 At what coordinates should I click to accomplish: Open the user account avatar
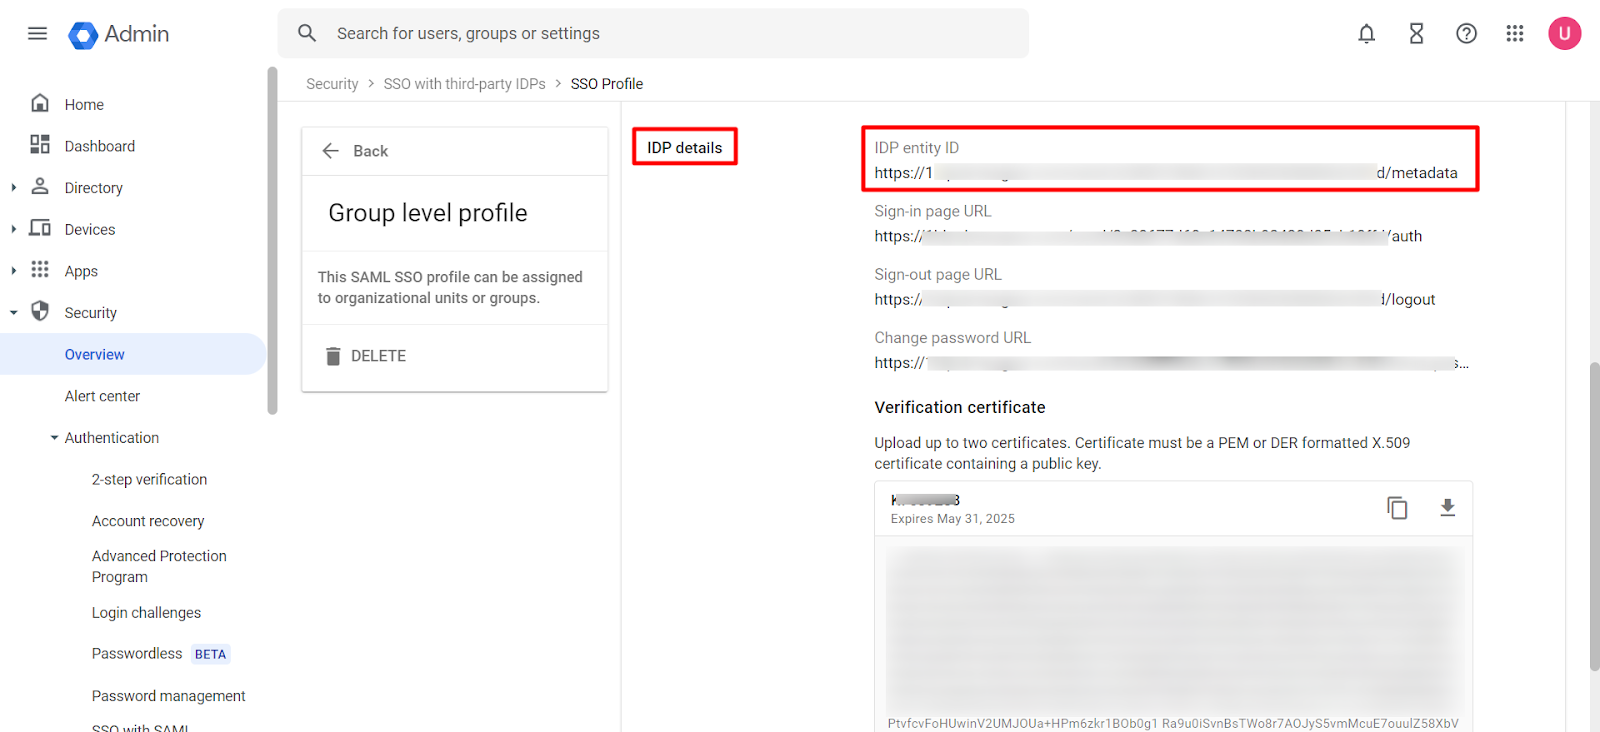coord(1565,33)
